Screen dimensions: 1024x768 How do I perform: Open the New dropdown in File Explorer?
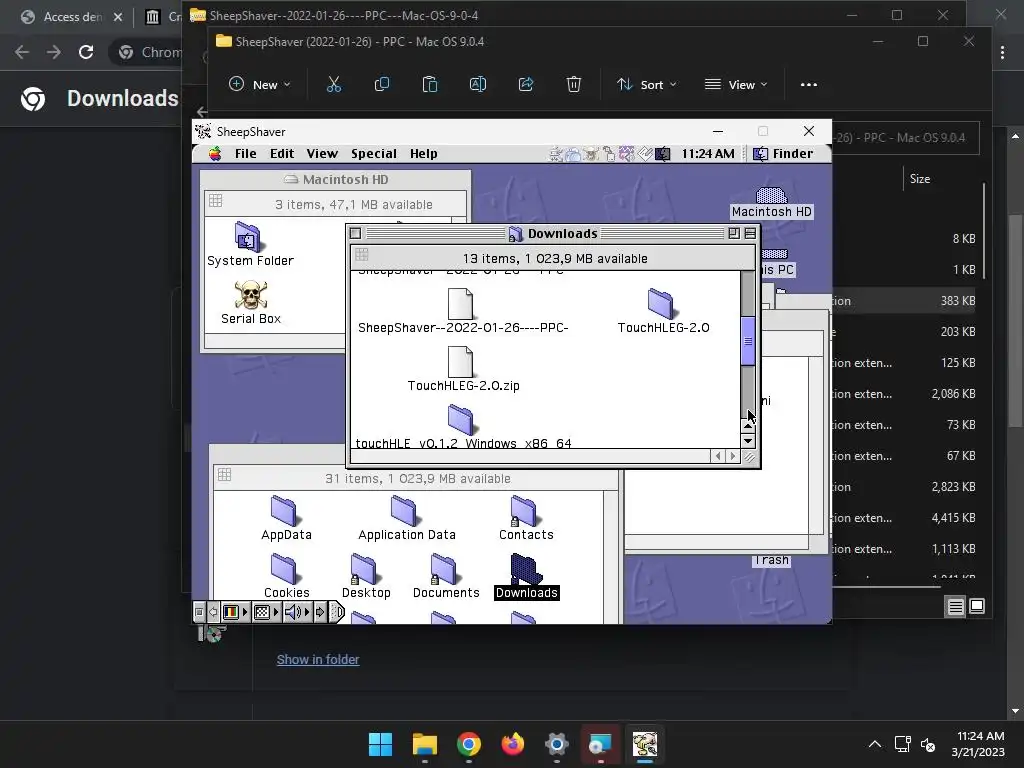coord(259,84)
